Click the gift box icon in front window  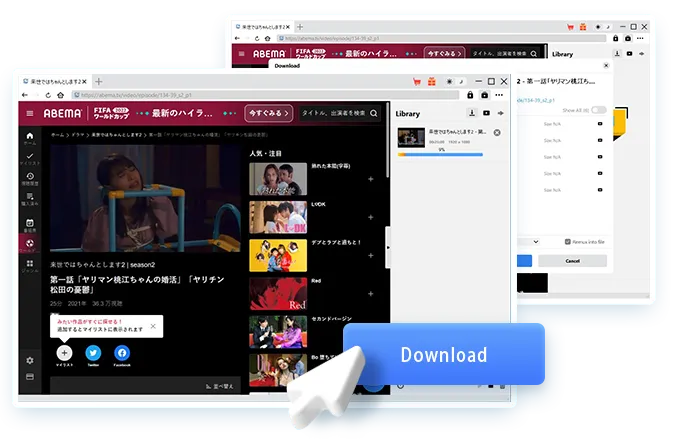(x=432, y=81)
